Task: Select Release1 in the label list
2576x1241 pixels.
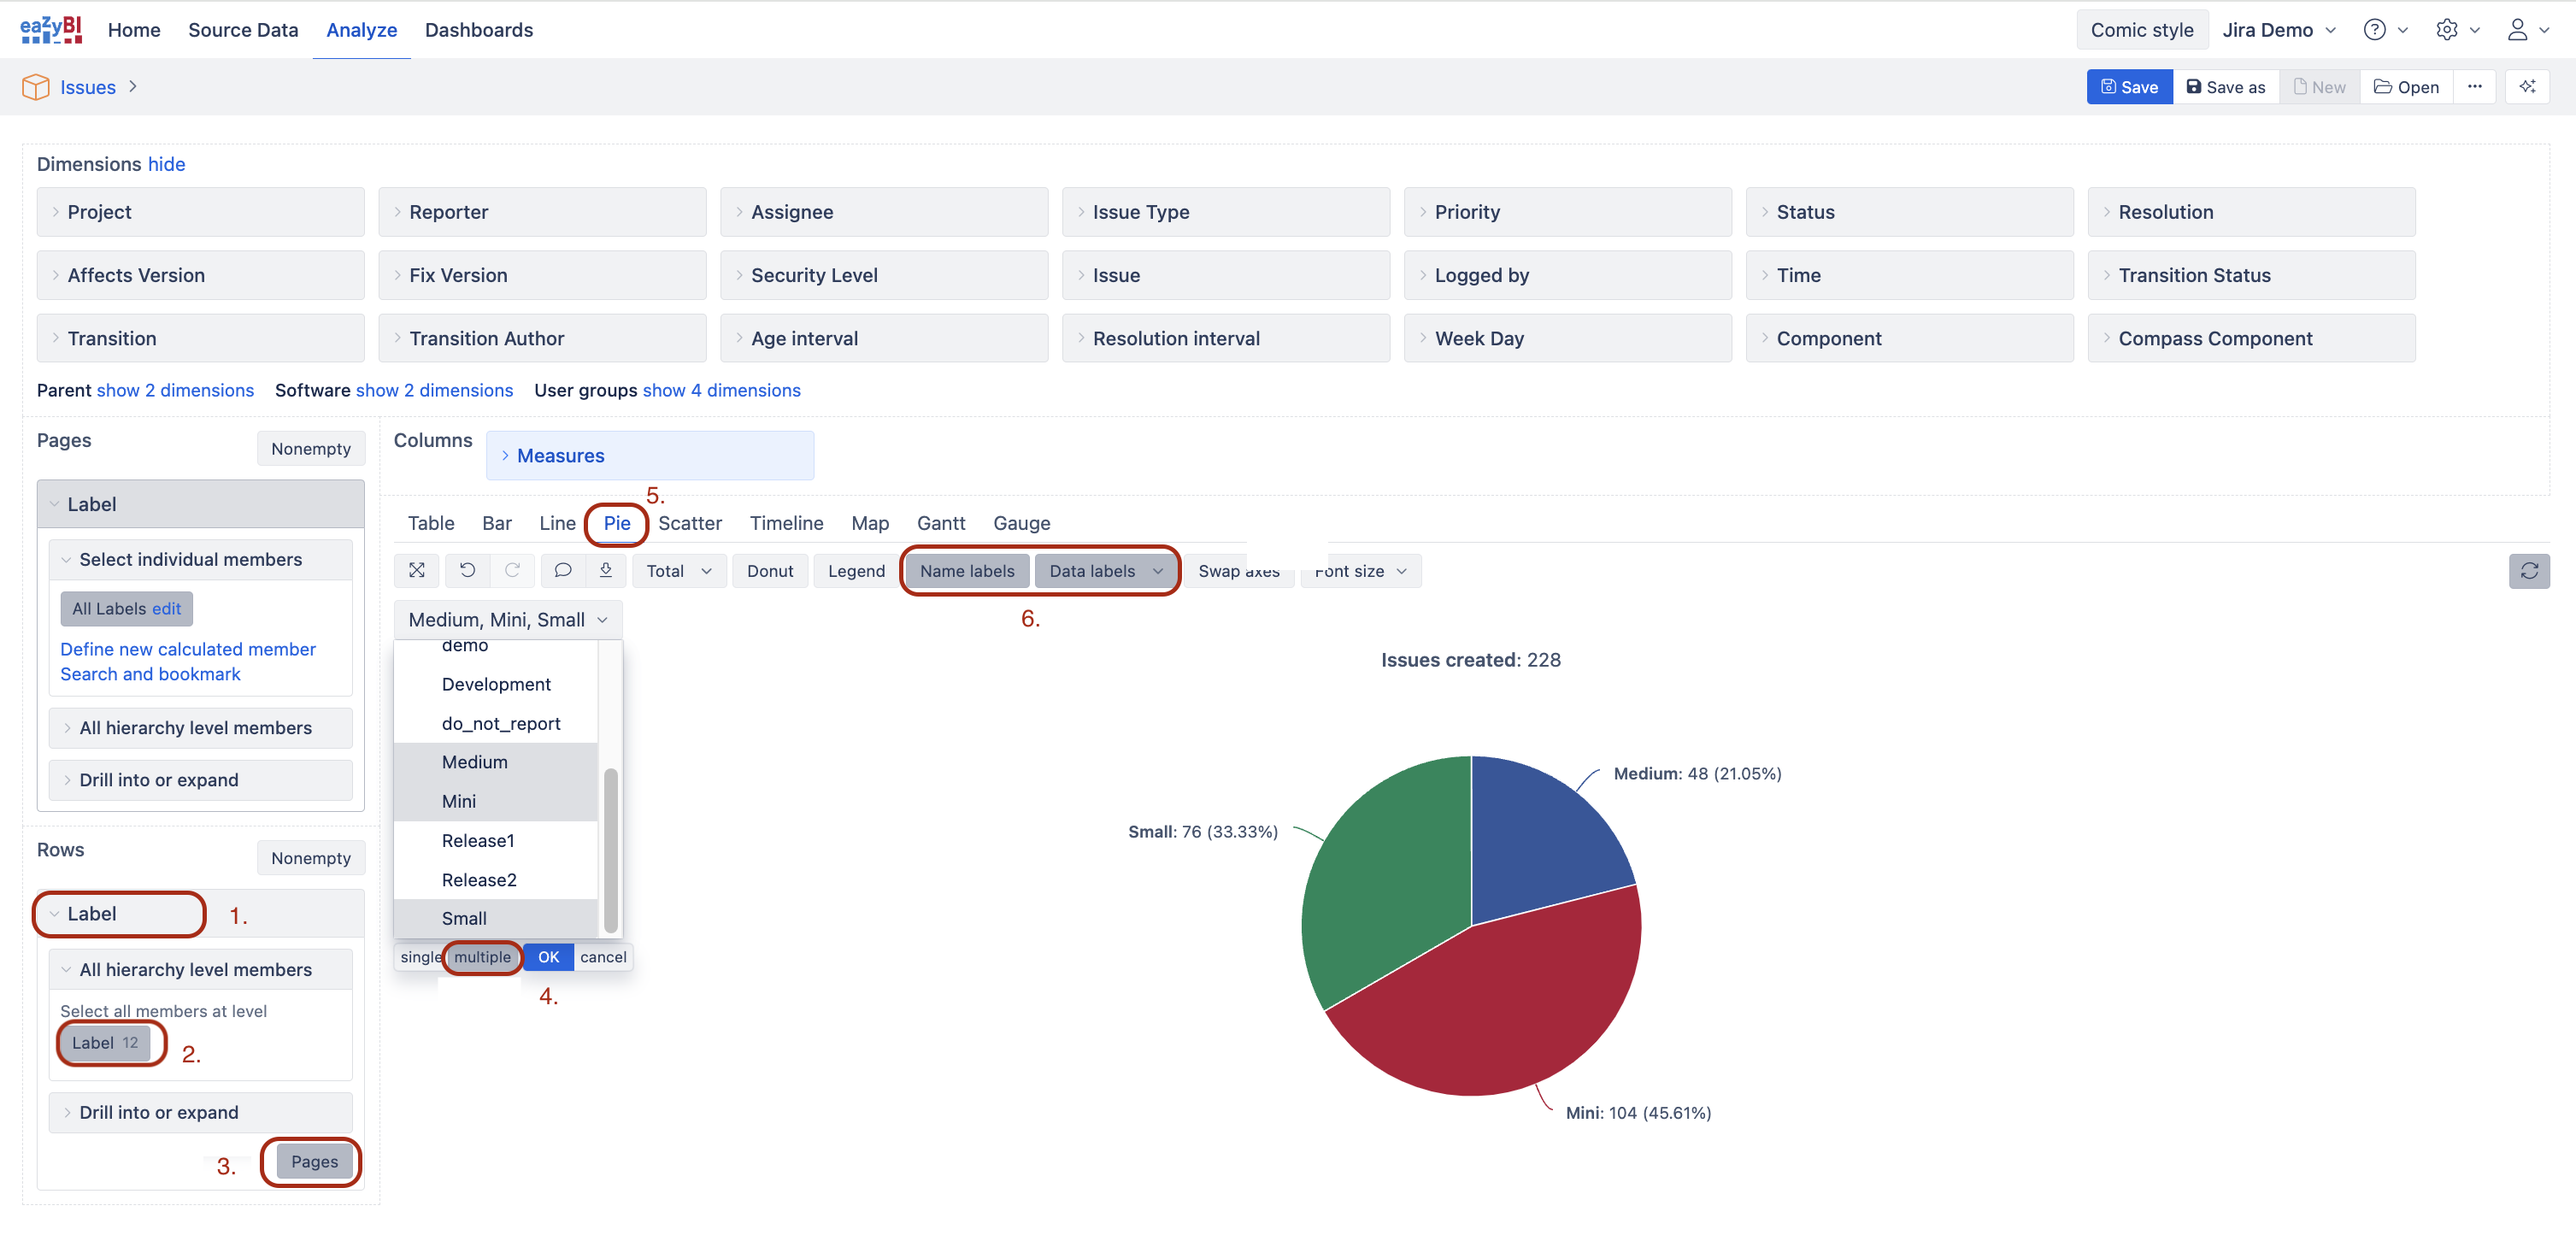Action: (x=478, y=840)
